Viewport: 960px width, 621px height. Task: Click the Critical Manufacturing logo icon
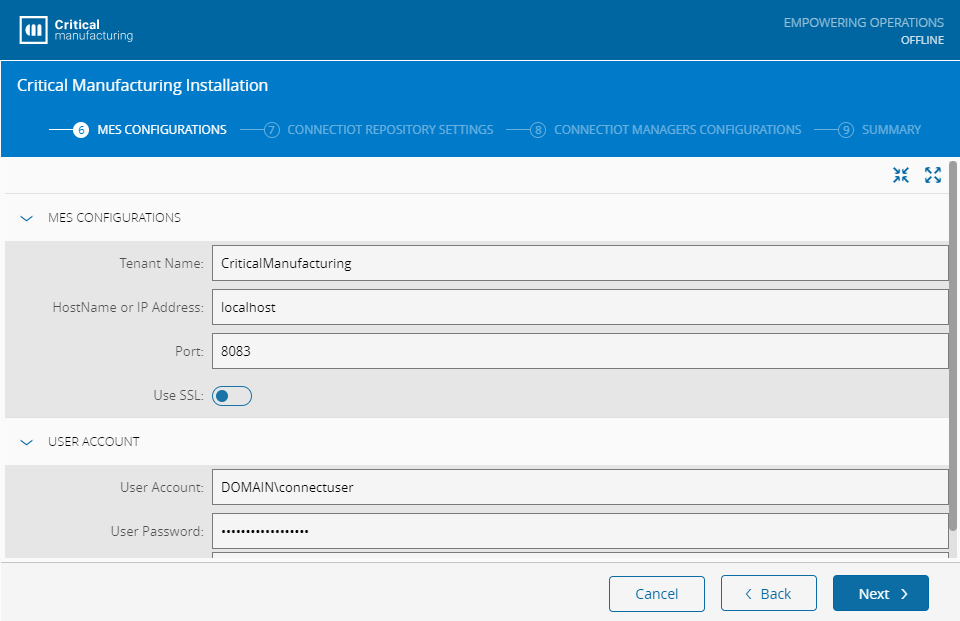coord(34,30)
